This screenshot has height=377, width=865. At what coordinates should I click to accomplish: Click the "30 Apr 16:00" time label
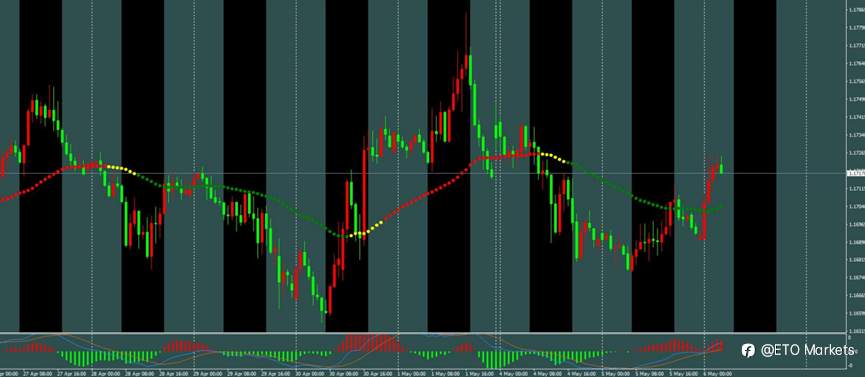[378, 374]
